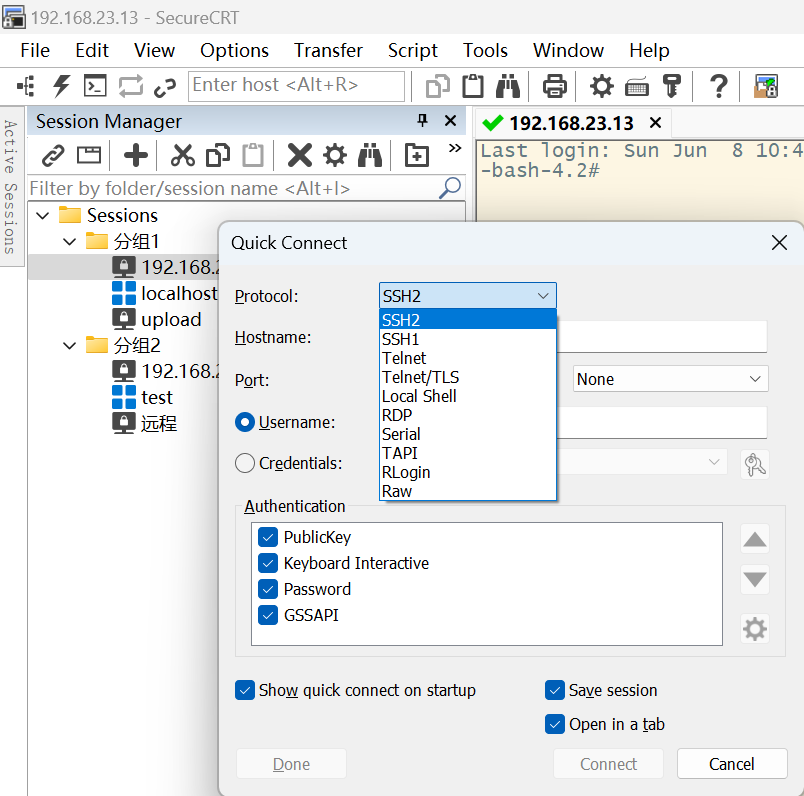The image size is (804, 796).
Task: Click the Find binoculars icon in Session Manager
Action: (x=370, y=155)
